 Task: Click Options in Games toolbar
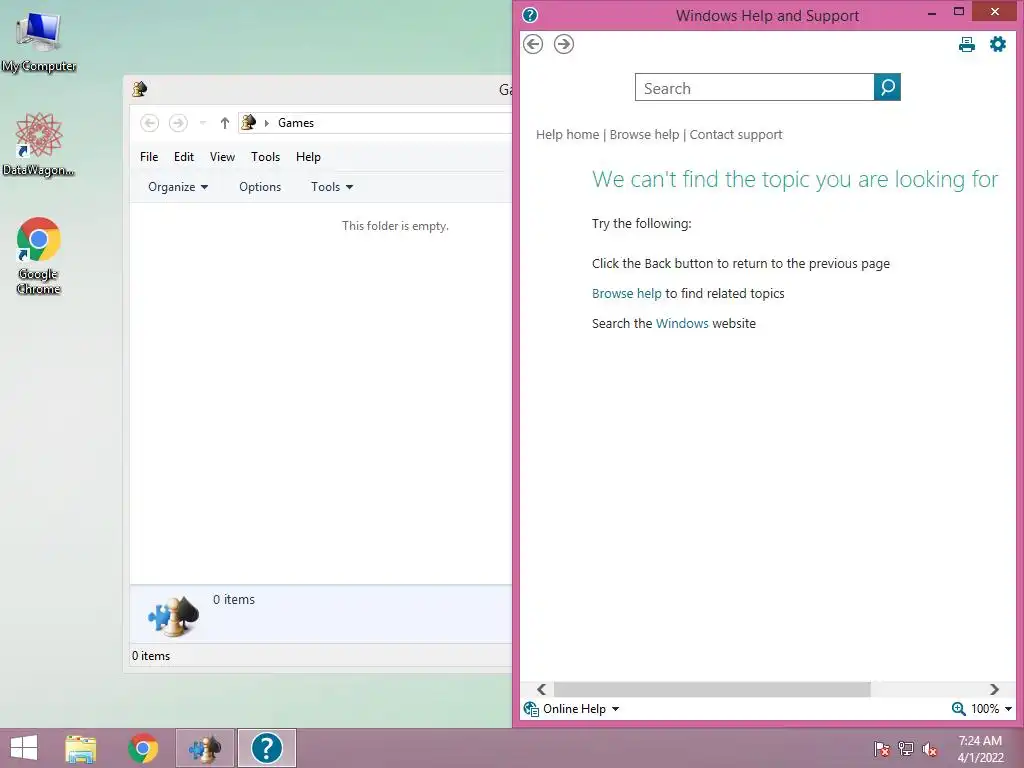pyautogui.click(x=260, y=187)
